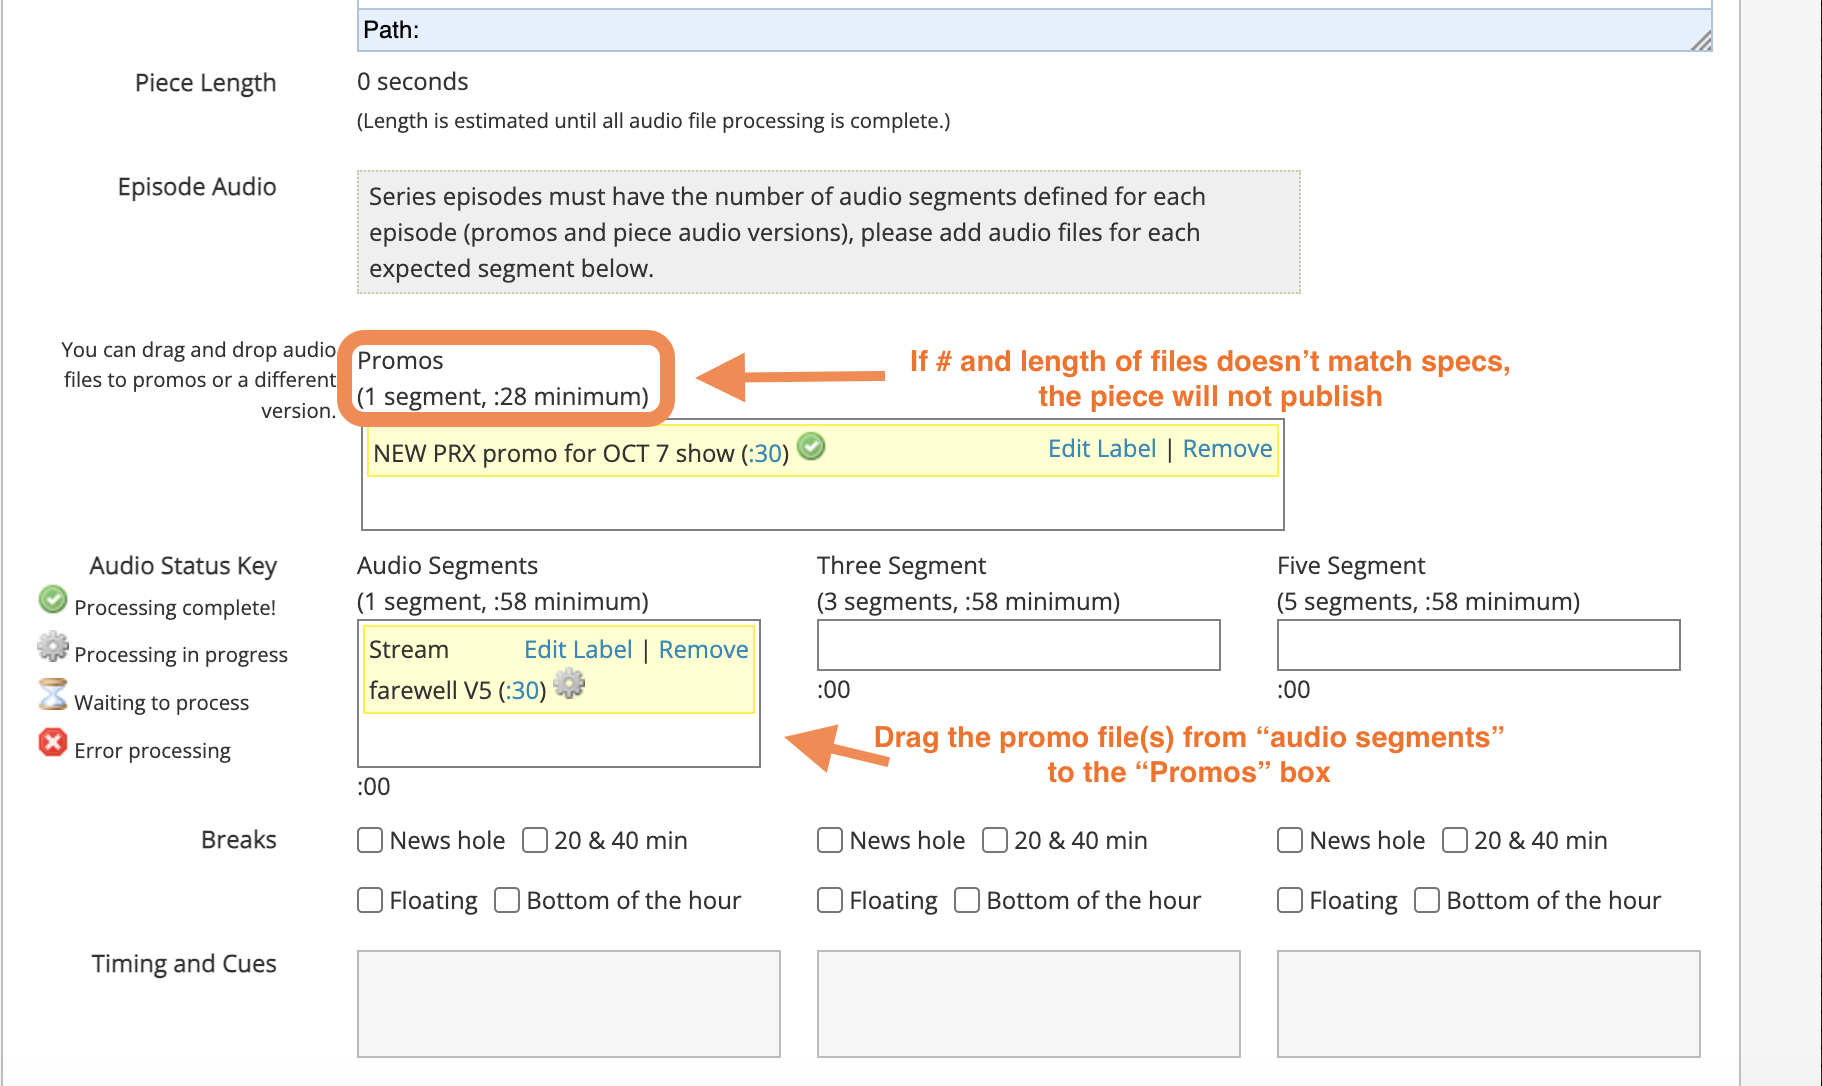The width and height of the screenshot is (1822, 1086).
Task: Remove the NEW PRX promo file
Action: click(1227, 449)
